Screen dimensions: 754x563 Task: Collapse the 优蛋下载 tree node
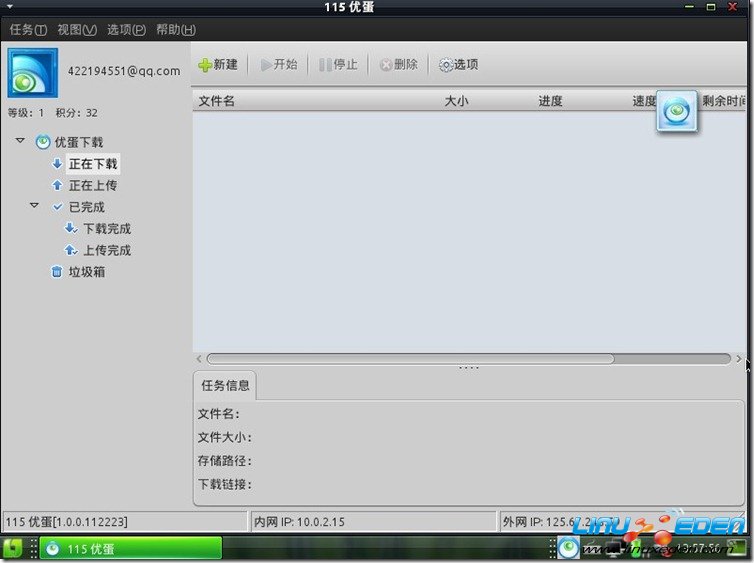click(20, 140)
